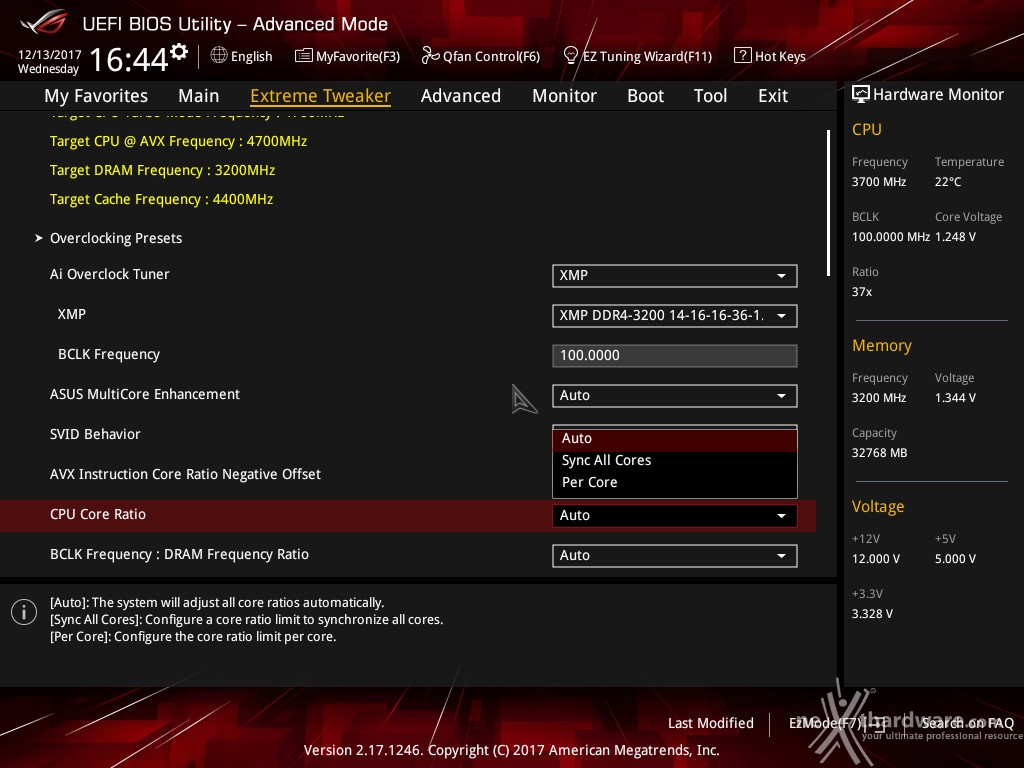
Task: Click the EZ Tuning Wizard bulb icon
Action: [570, 56]
